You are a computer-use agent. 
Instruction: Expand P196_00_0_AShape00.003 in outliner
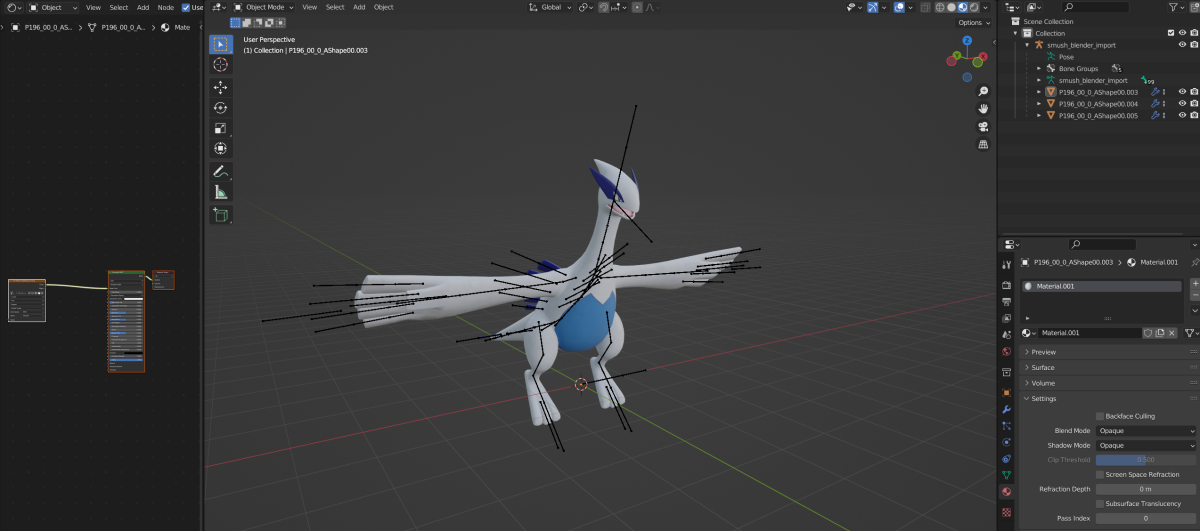coord(1039,92)
